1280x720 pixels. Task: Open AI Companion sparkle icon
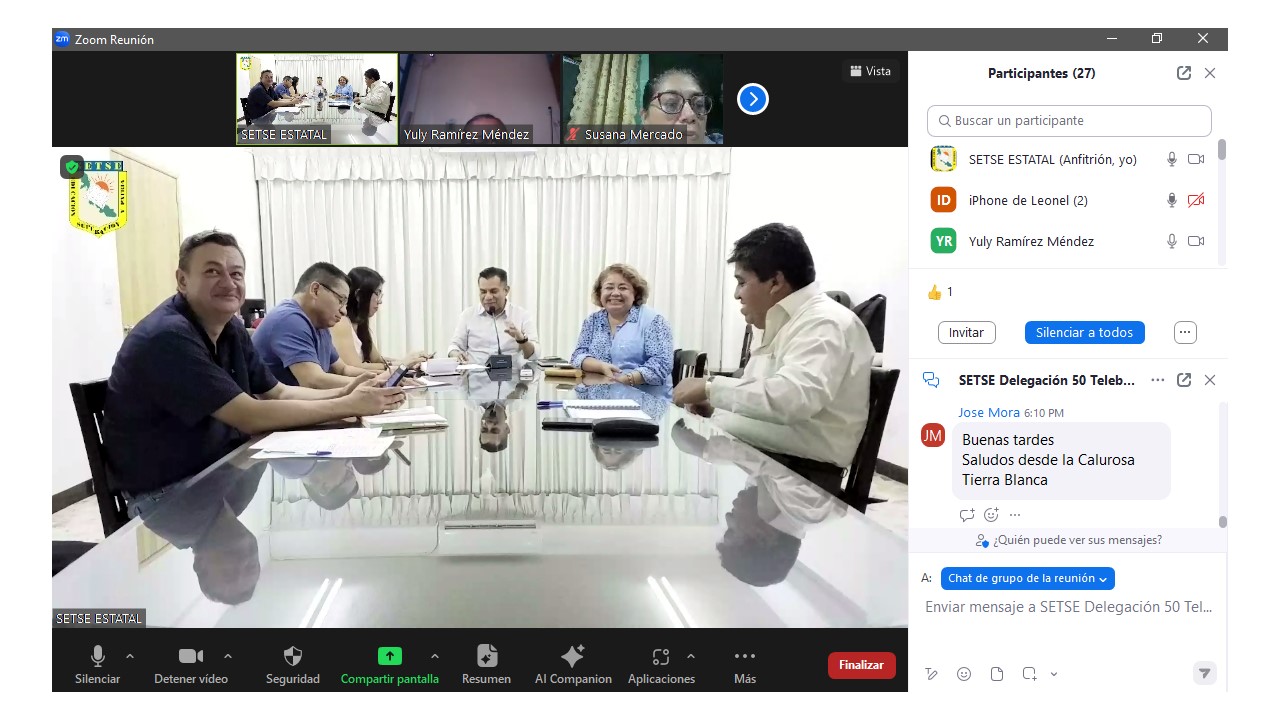[x=573, y=657]
